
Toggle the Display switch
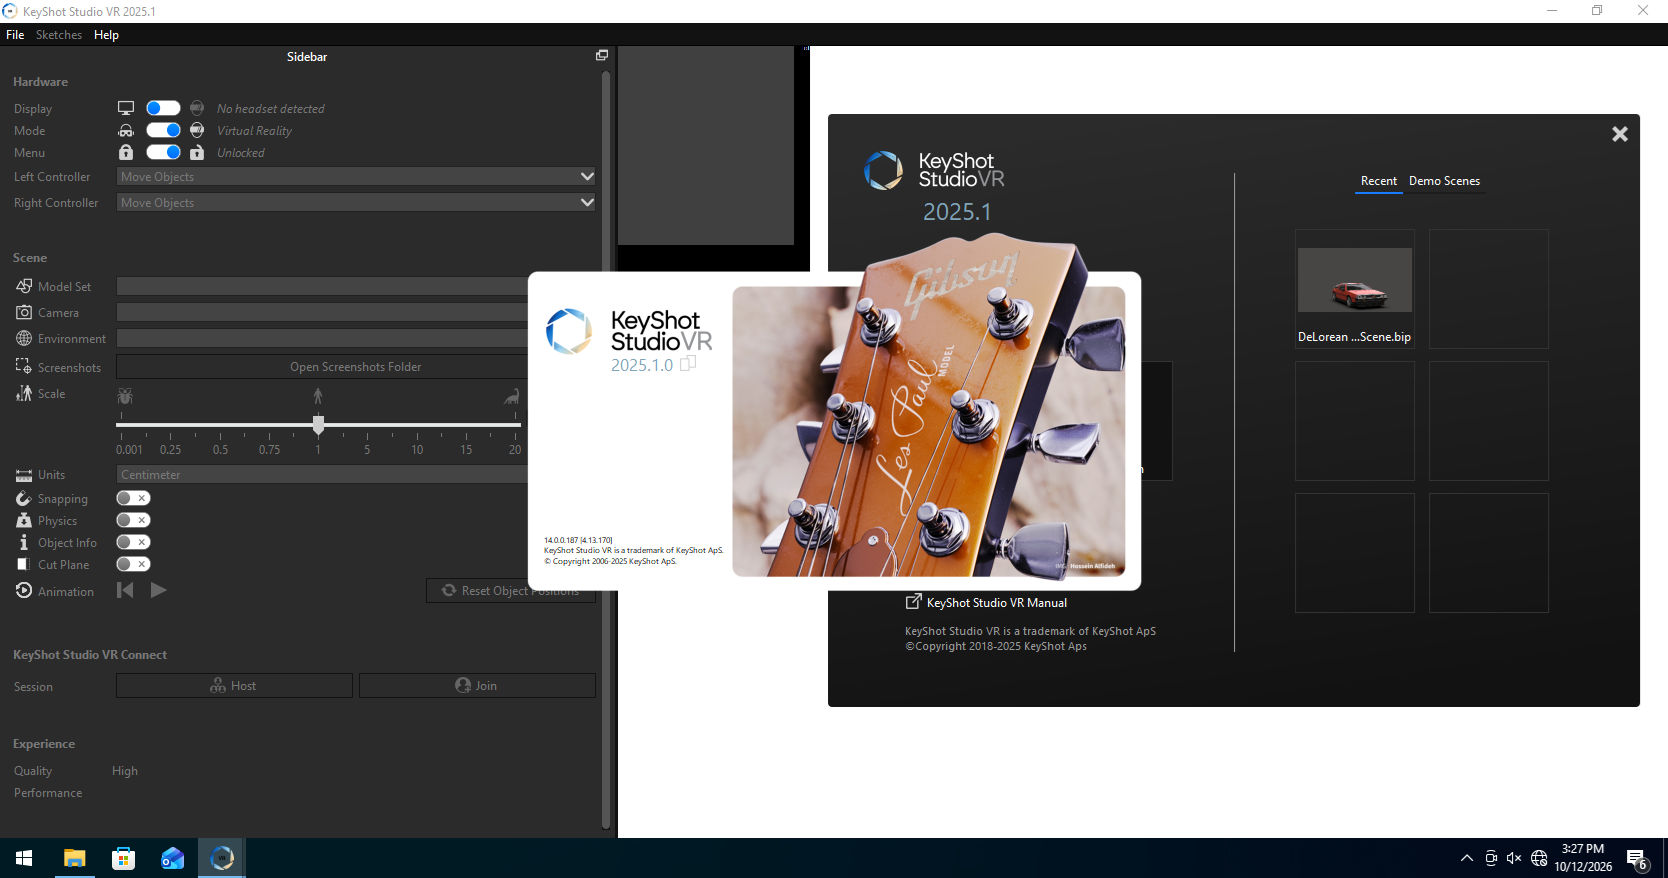click(163, 108)
